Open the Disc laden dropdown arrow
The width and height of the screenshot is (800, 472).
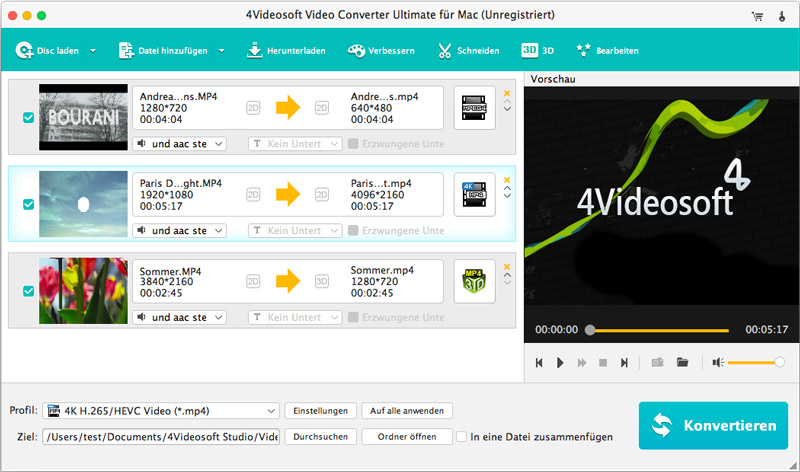(93, 50)
